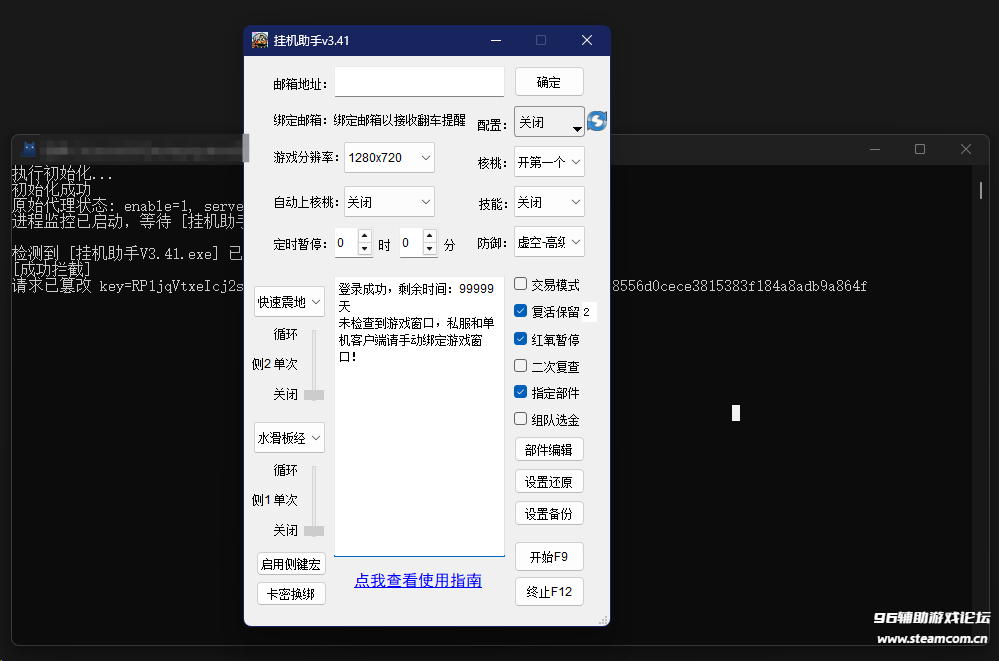Screen dimensions: 999x661
Task: Click the 侧1 单次 slider label
Action: [x=275, y=500]
